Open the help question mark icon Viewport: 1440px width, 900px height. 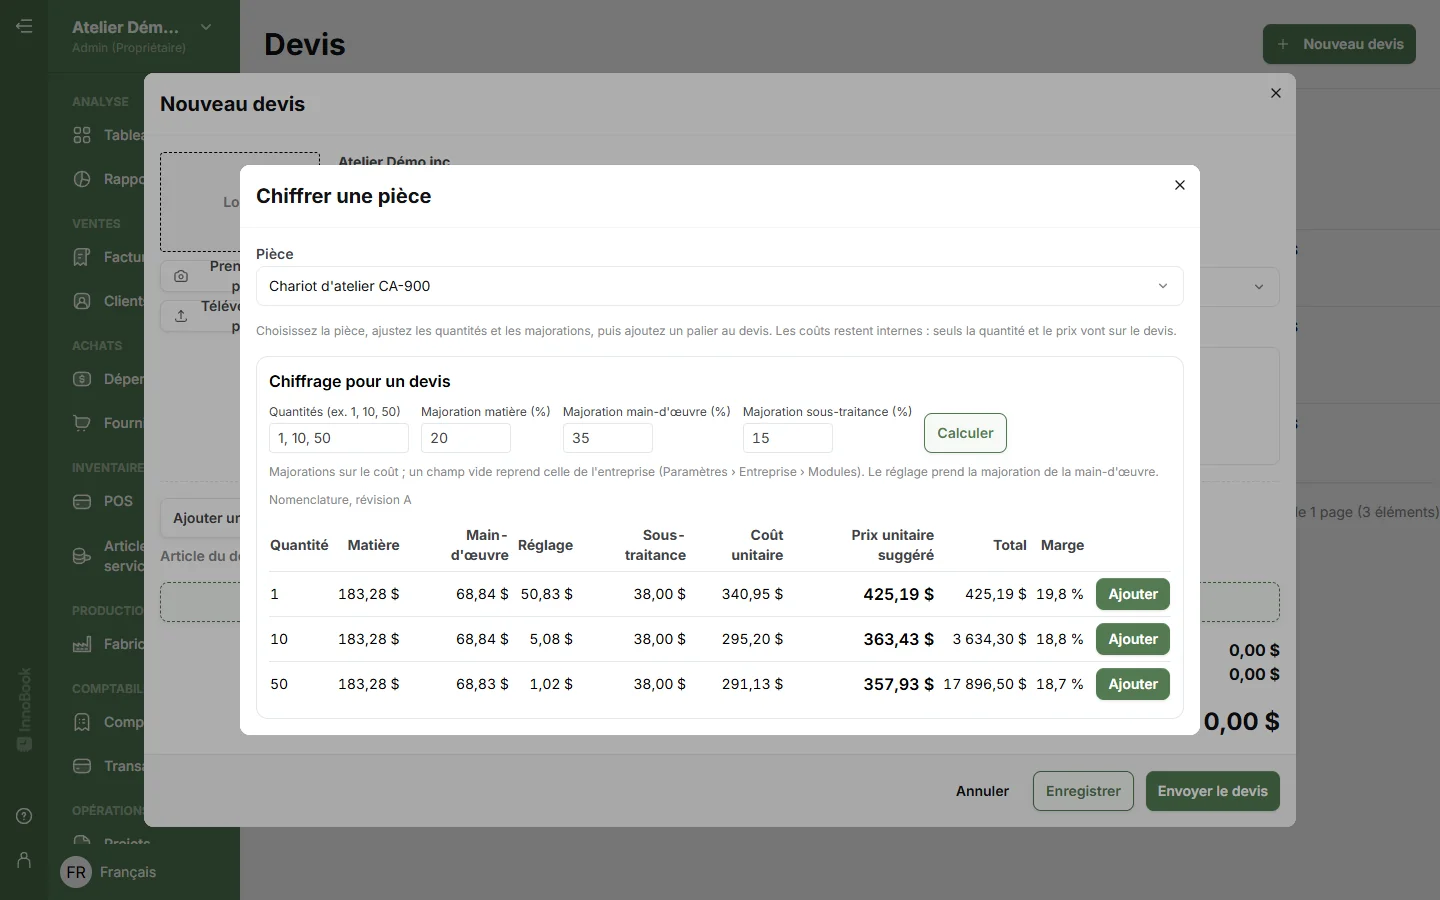click(x=24, y=816)
